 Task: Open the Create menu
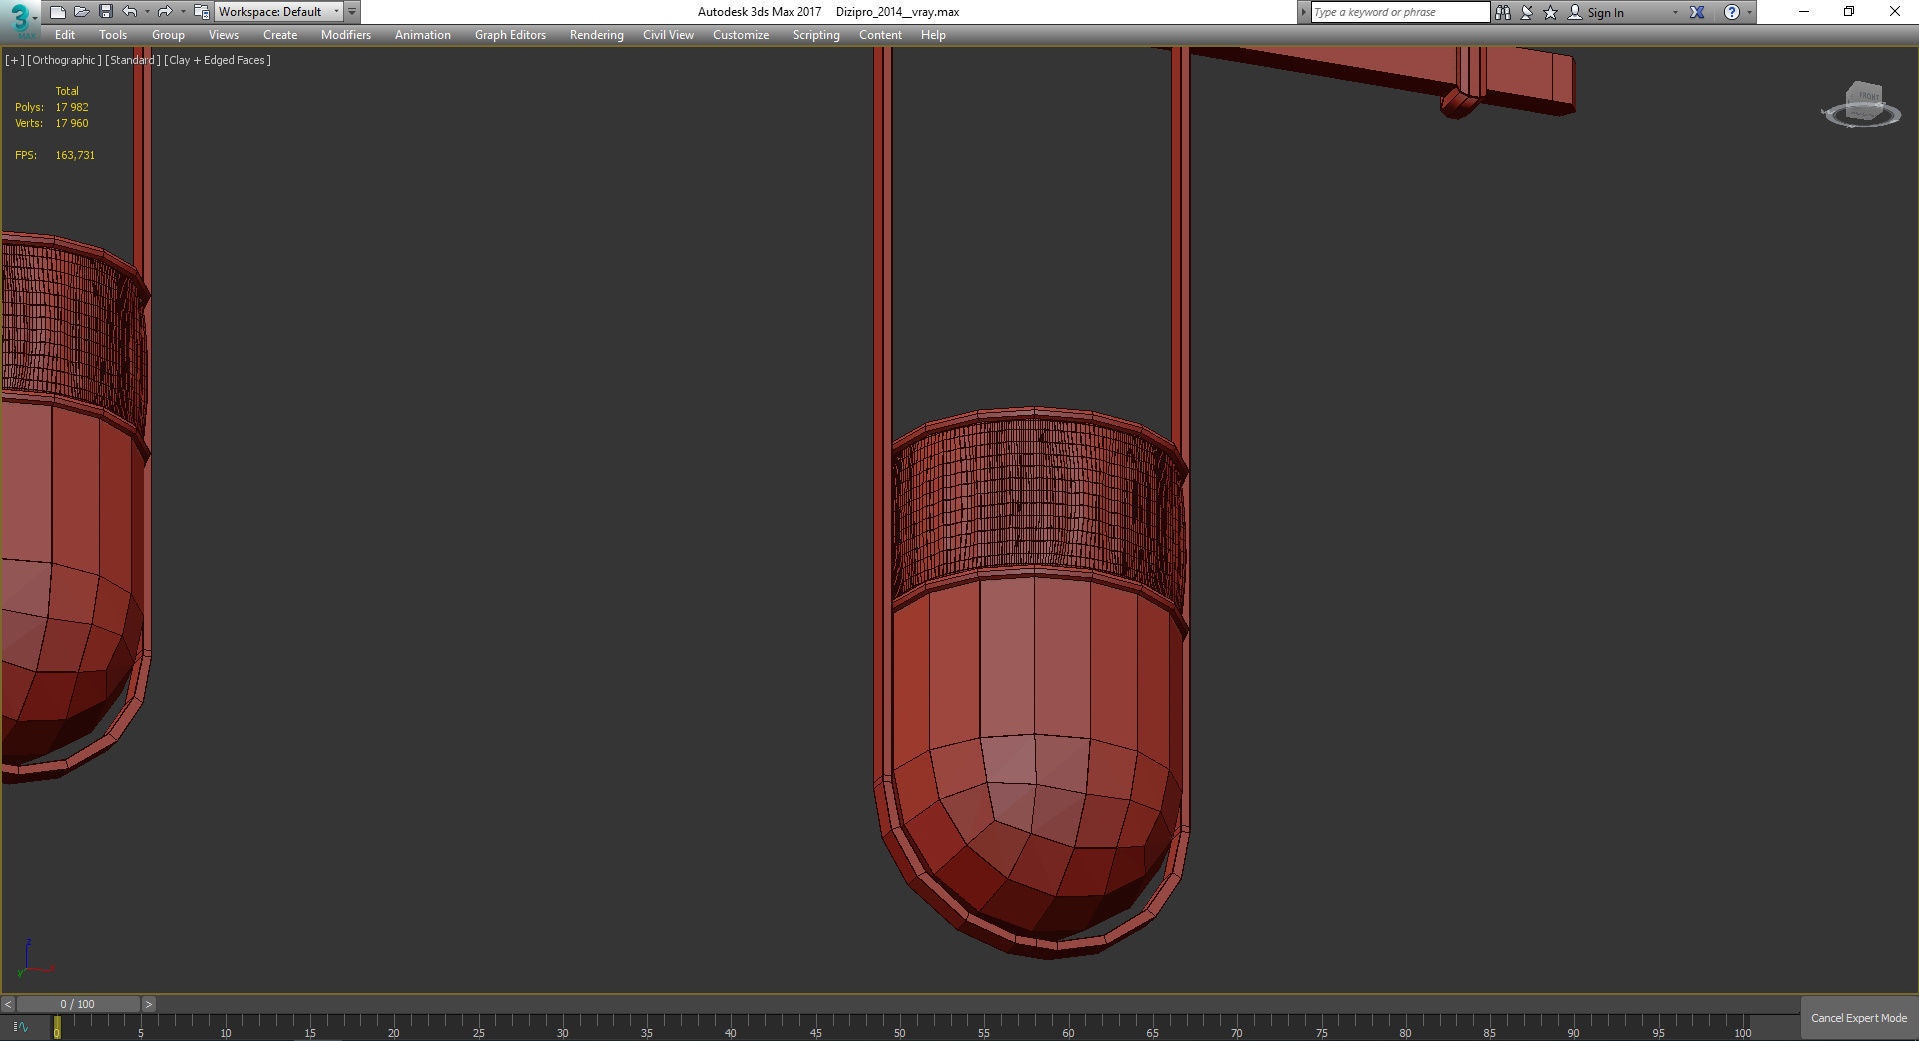pyautogui.click(x=280, y=35)
